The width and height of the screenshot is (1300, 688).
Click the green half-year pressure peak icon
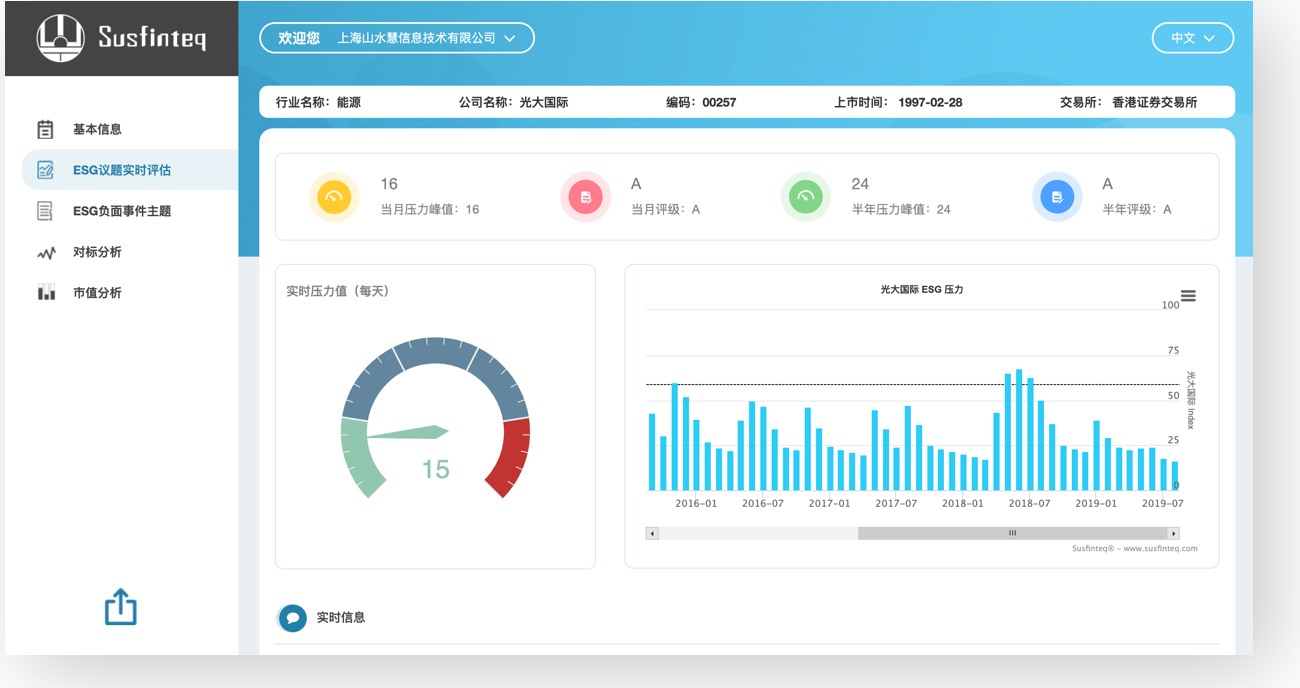coord(805,197)
